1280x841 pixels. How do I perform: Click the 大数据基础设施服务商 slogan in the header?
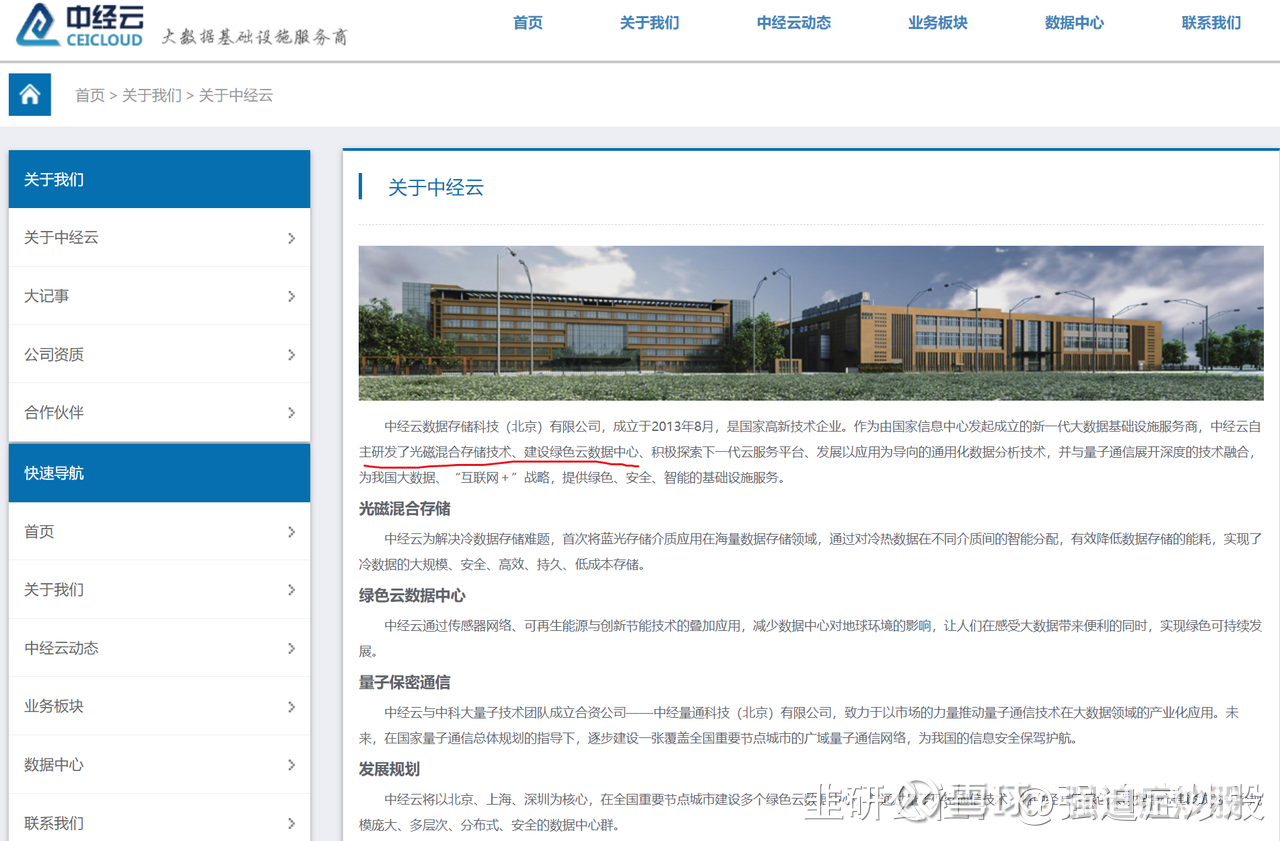(x=255, y=36)
